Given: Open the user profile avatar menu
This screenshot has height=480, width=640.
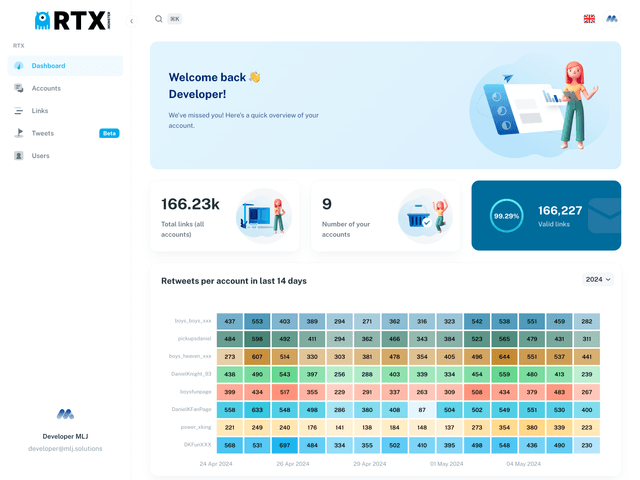Looking at the screenshot, I should [612, 19].
